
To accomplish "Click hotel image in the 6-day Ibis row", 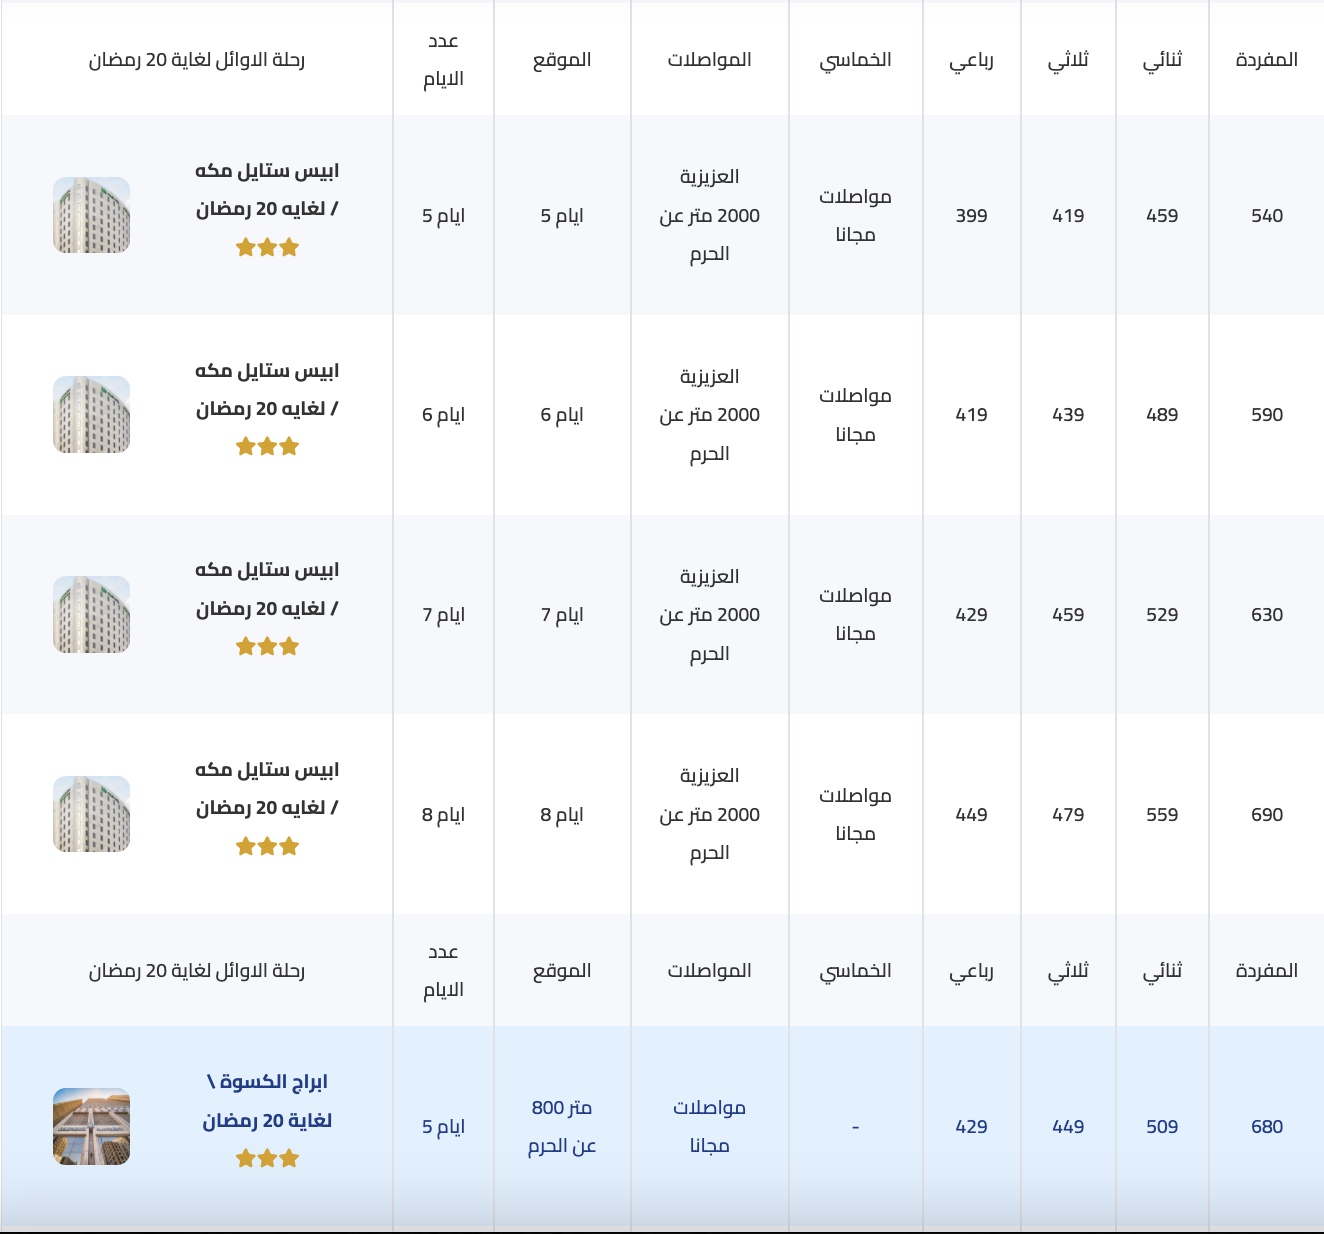I will point(91,414).
